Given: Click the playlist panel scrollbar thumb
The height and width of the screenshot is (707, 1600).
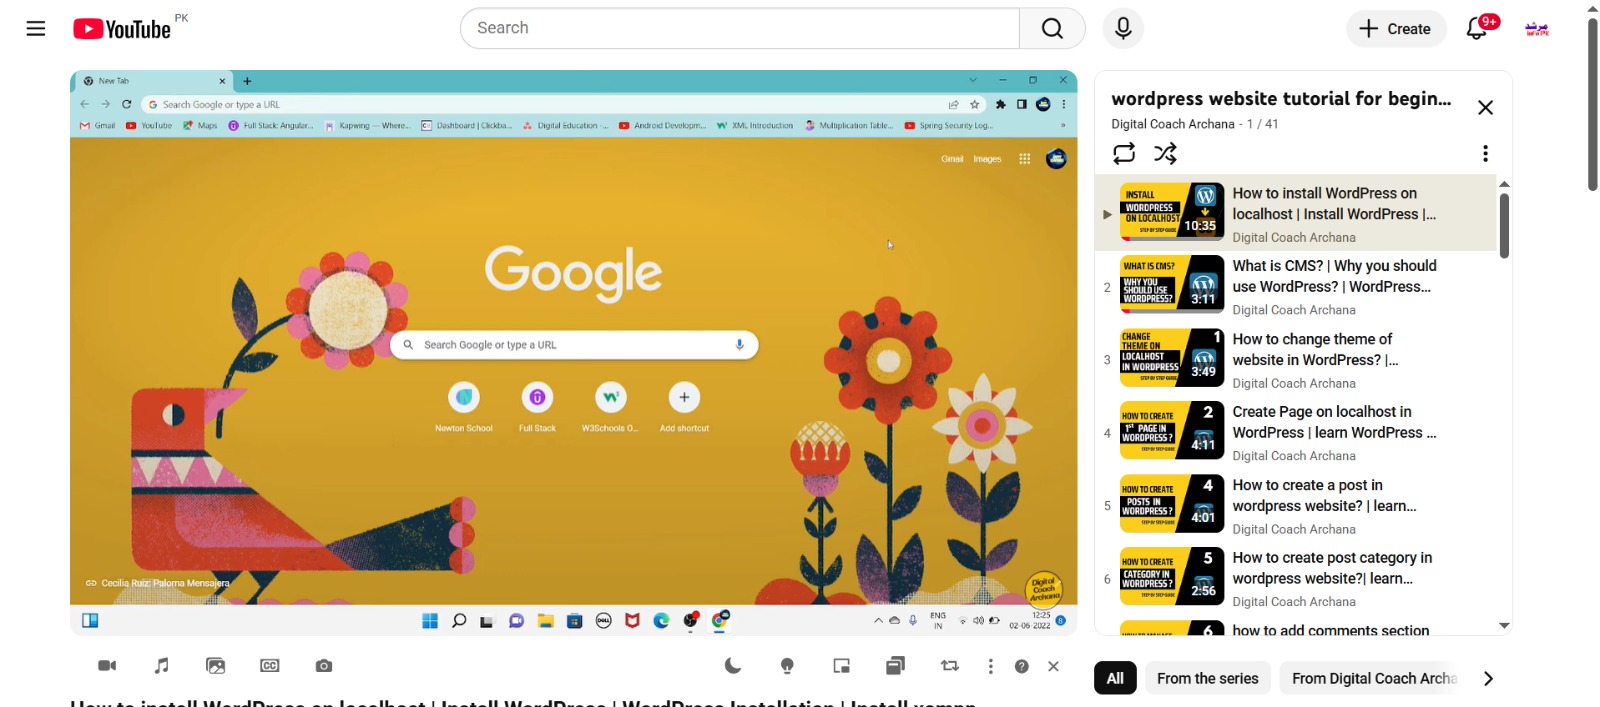Looking at the screenshot, I should [1504, 225].
